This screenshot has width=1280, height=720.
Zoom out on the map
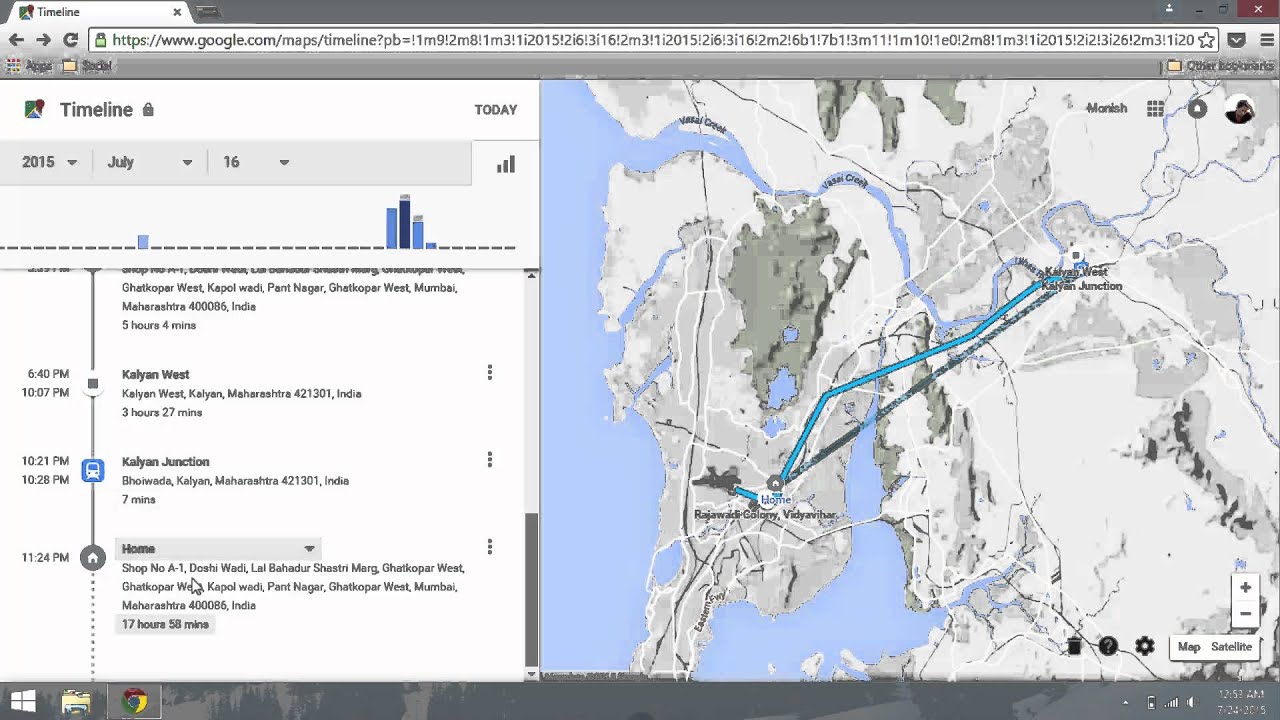(x=1245, y=614)
